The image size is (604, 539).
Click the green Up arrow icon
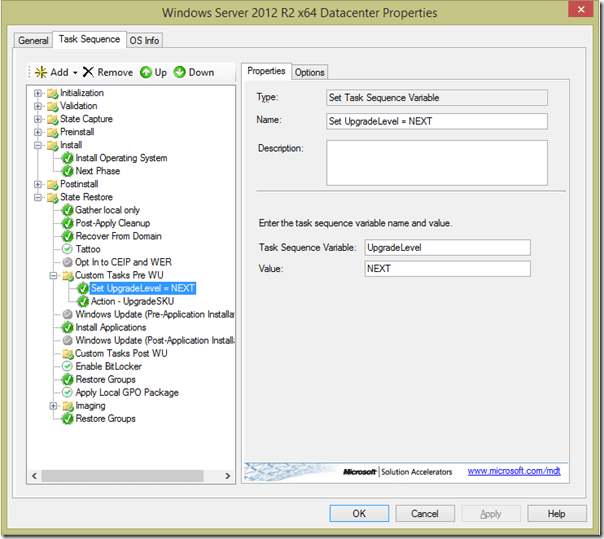coord(145,72)
